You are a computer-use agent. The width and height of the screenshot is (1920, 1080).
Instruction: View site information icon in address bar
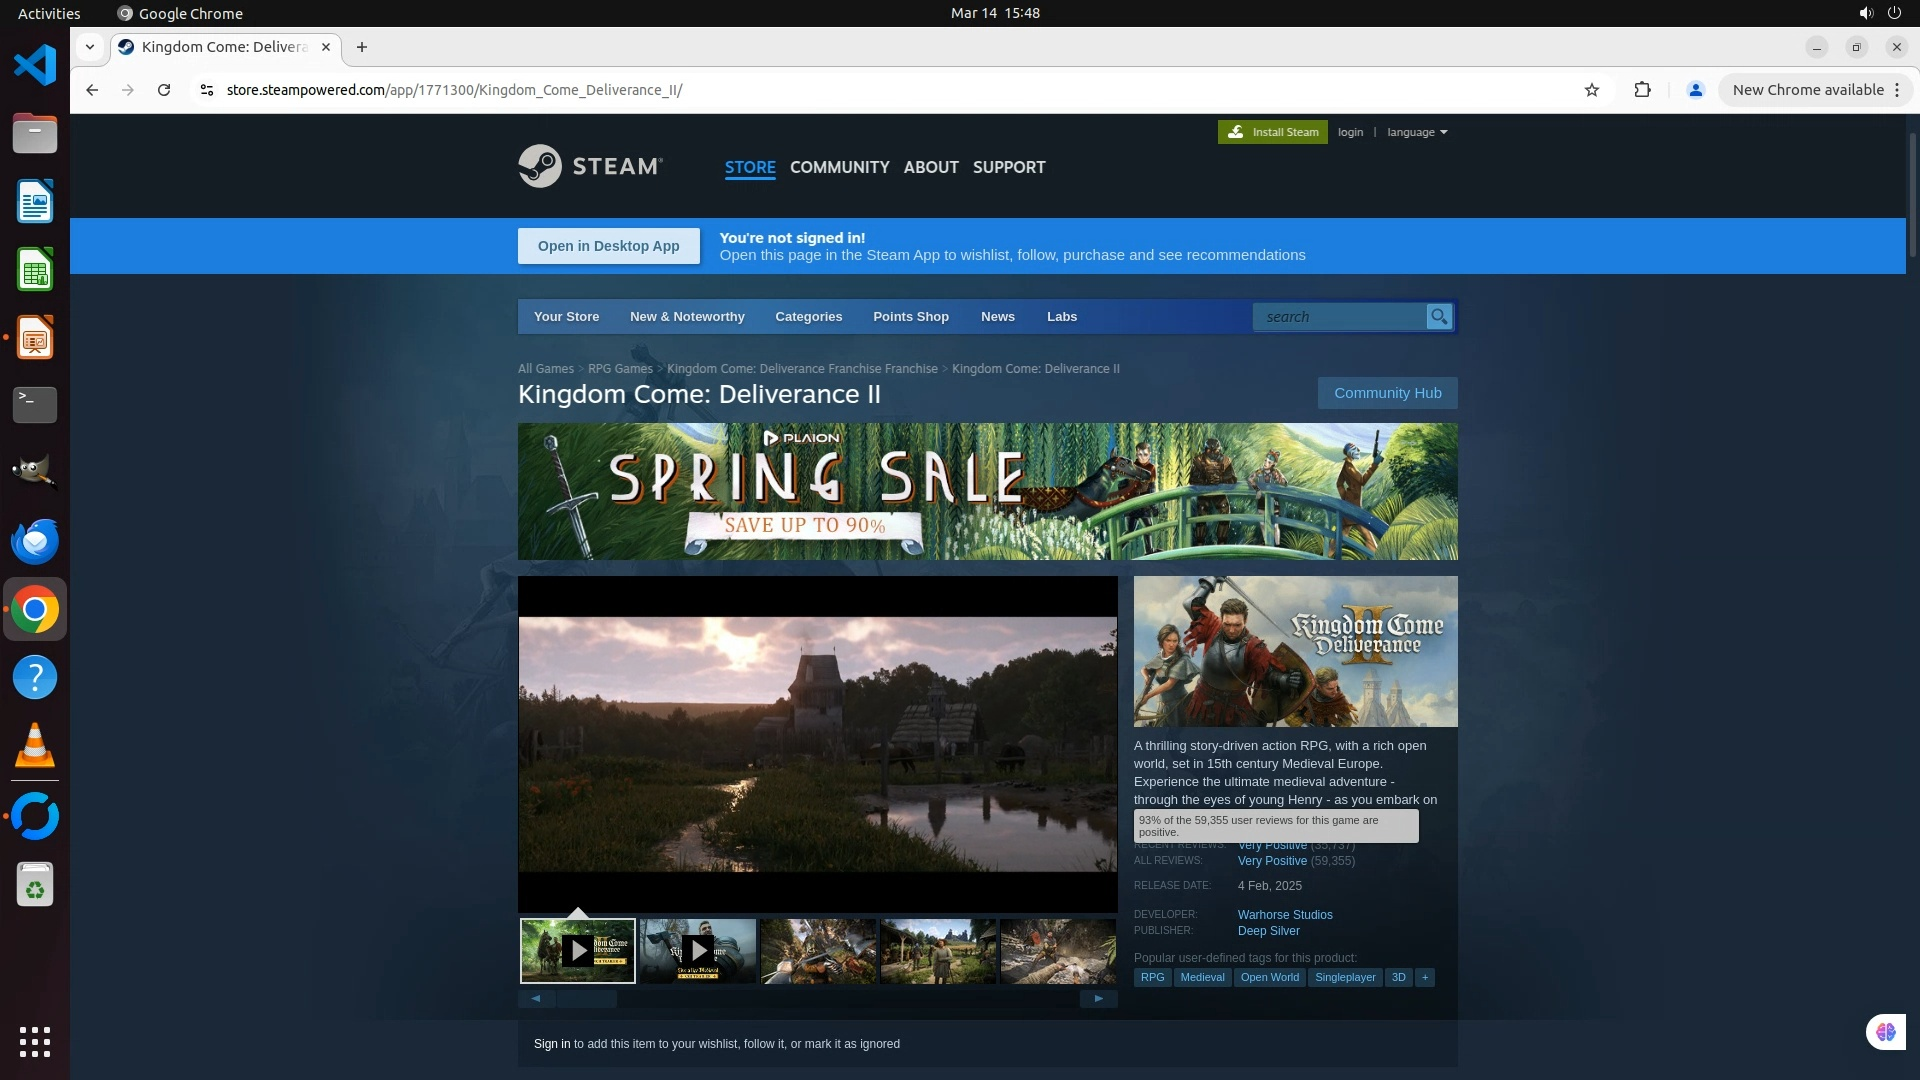207,90
